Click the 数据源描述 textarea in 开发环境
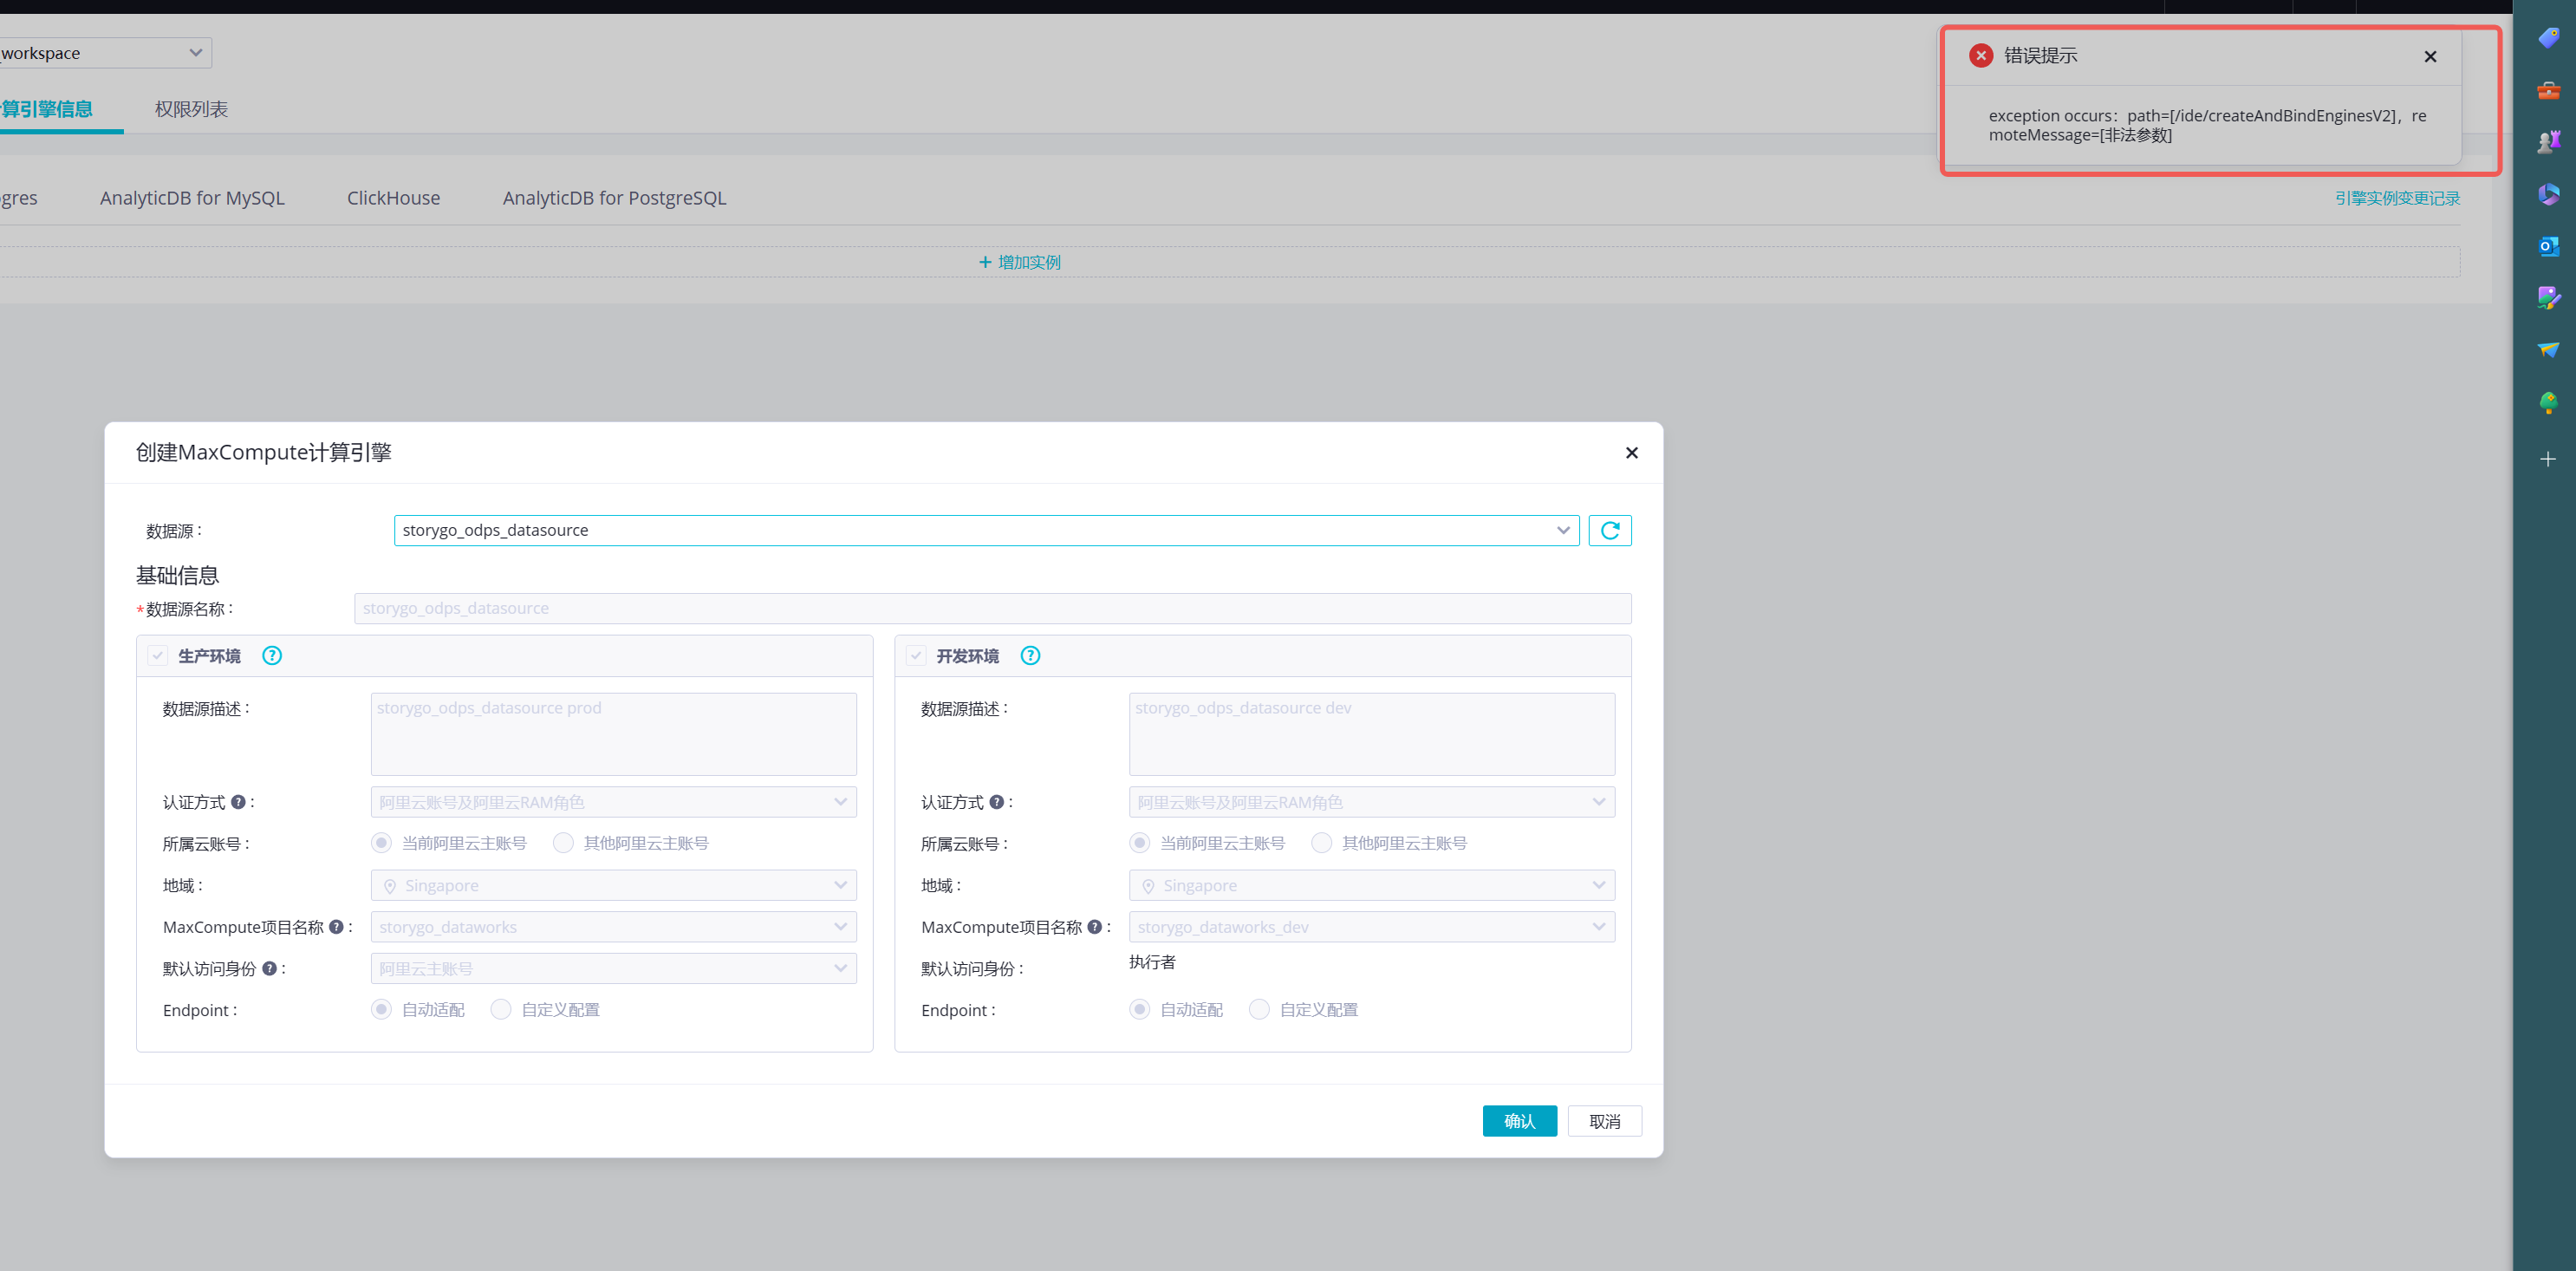 [1371, 734]
